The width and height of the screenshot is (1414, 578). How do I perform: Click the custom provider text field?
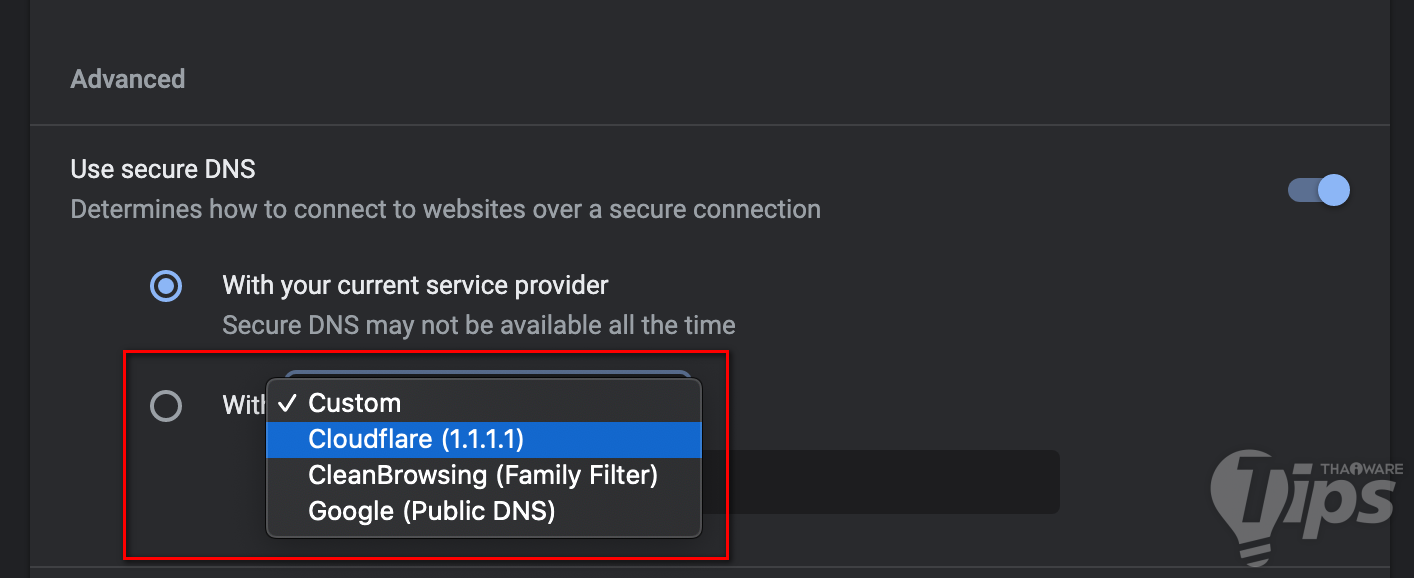coord(880,482)
